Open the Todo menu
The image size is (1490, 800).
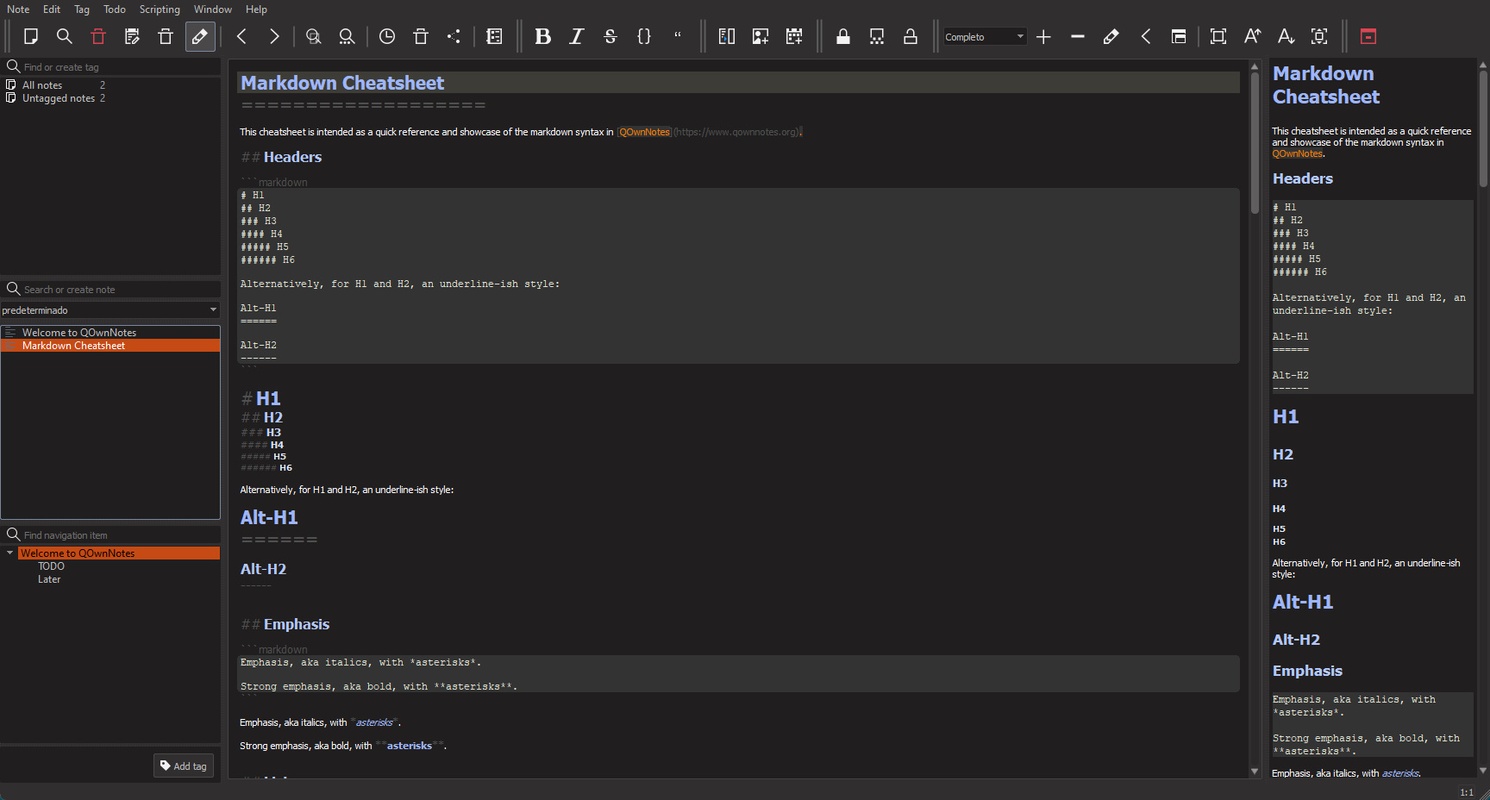(x=114, y=9)
